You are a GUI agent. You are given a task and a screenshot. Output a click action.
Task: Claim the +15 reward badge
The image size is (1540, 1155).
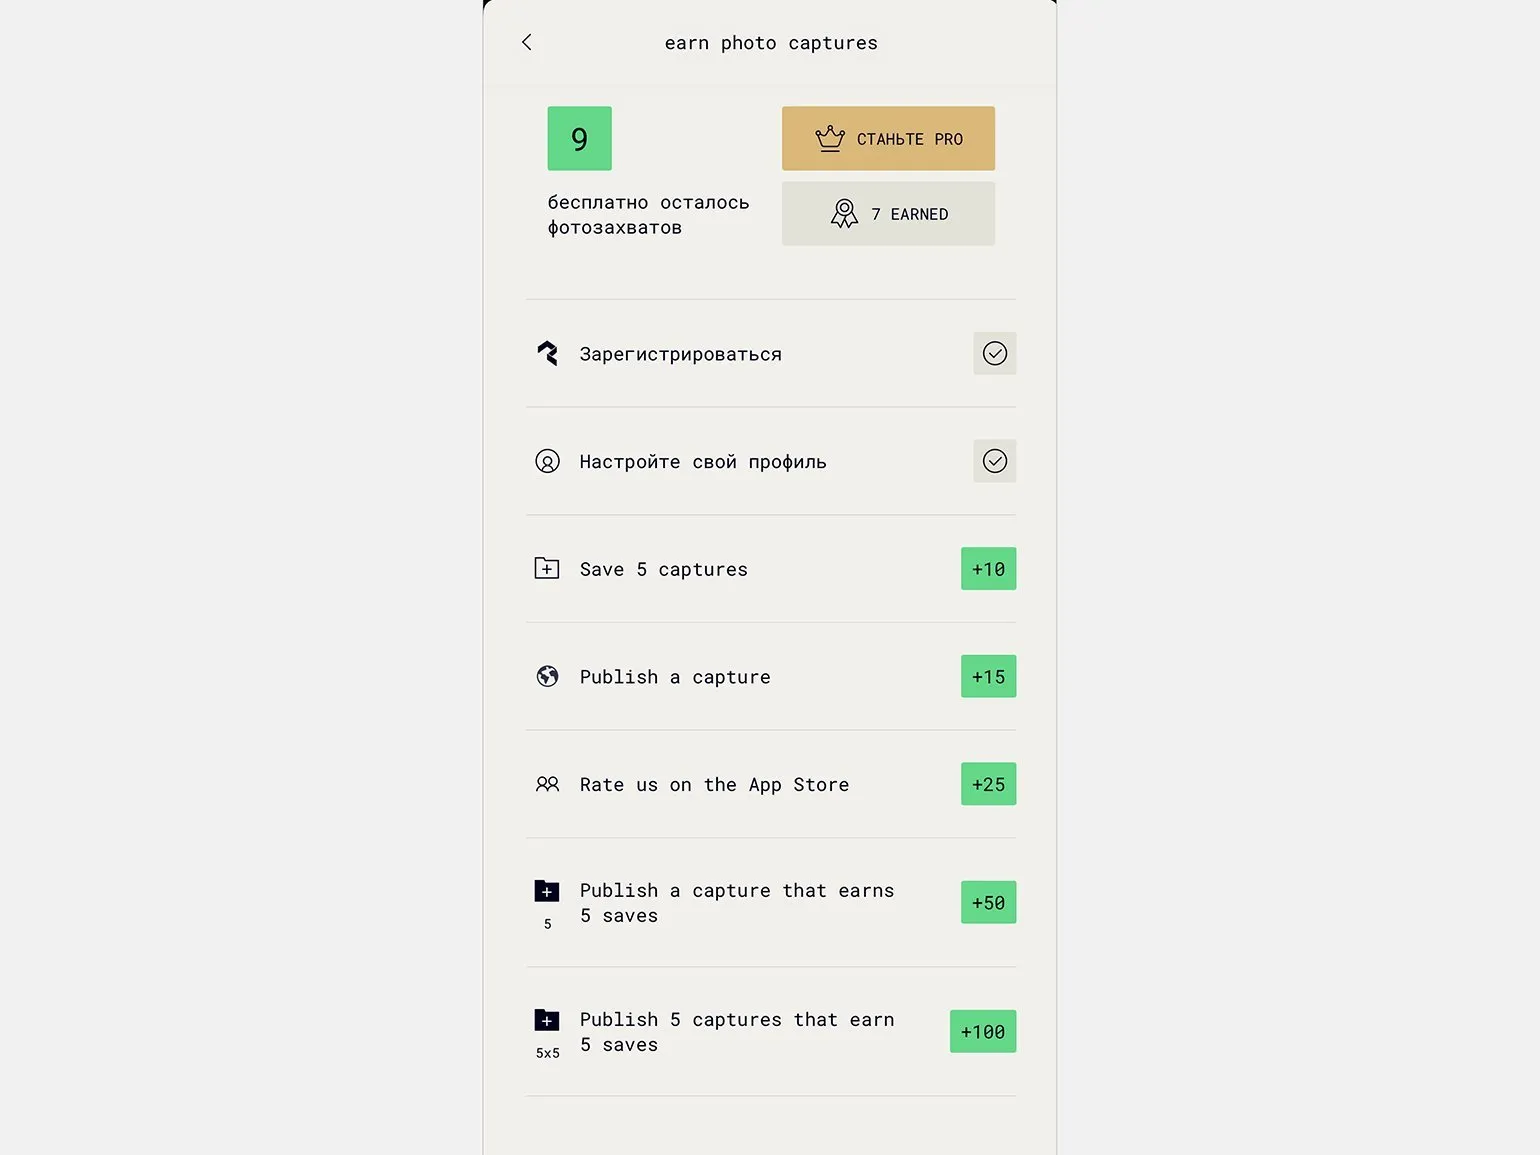pos(988,677)
